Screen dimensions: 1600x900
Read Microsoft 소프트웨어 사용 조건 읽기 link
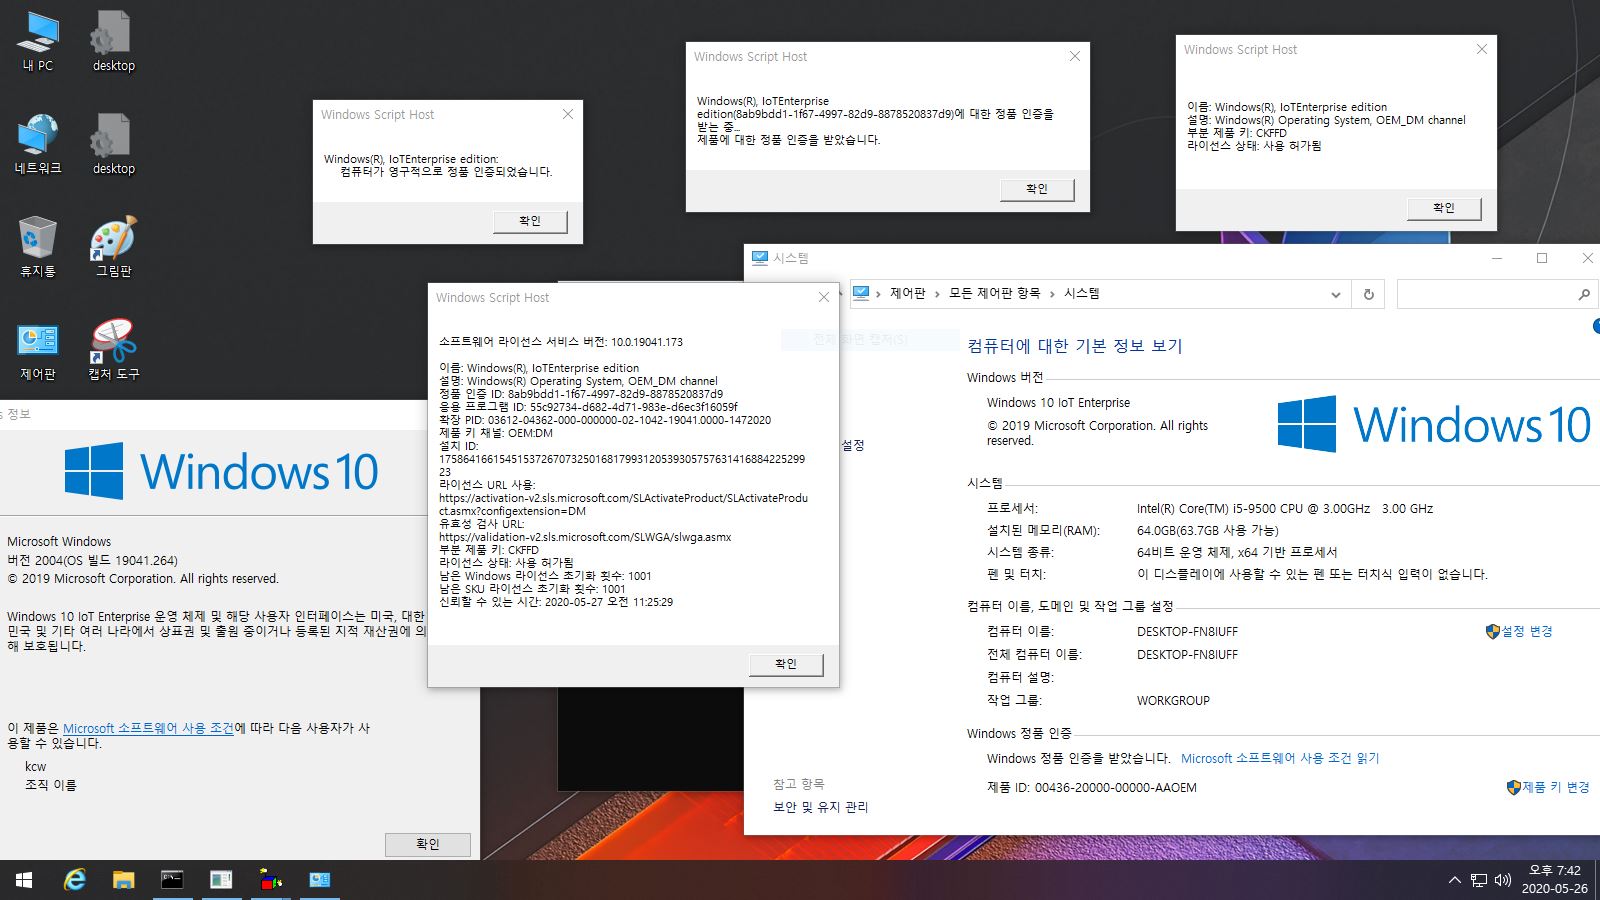pyautogui.click(x=1280, y=758)
